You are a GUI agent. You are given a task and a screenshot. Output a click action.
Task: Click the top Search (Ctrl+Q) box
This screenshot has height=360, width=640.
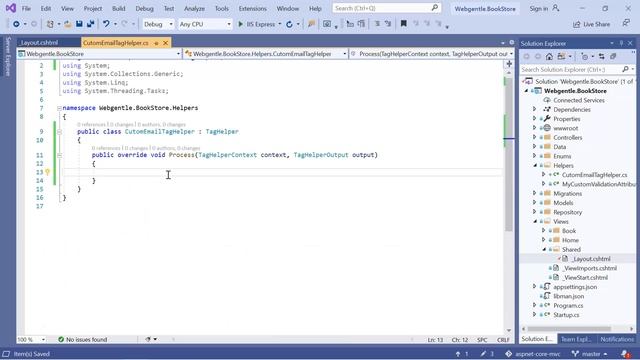[386, 8]
